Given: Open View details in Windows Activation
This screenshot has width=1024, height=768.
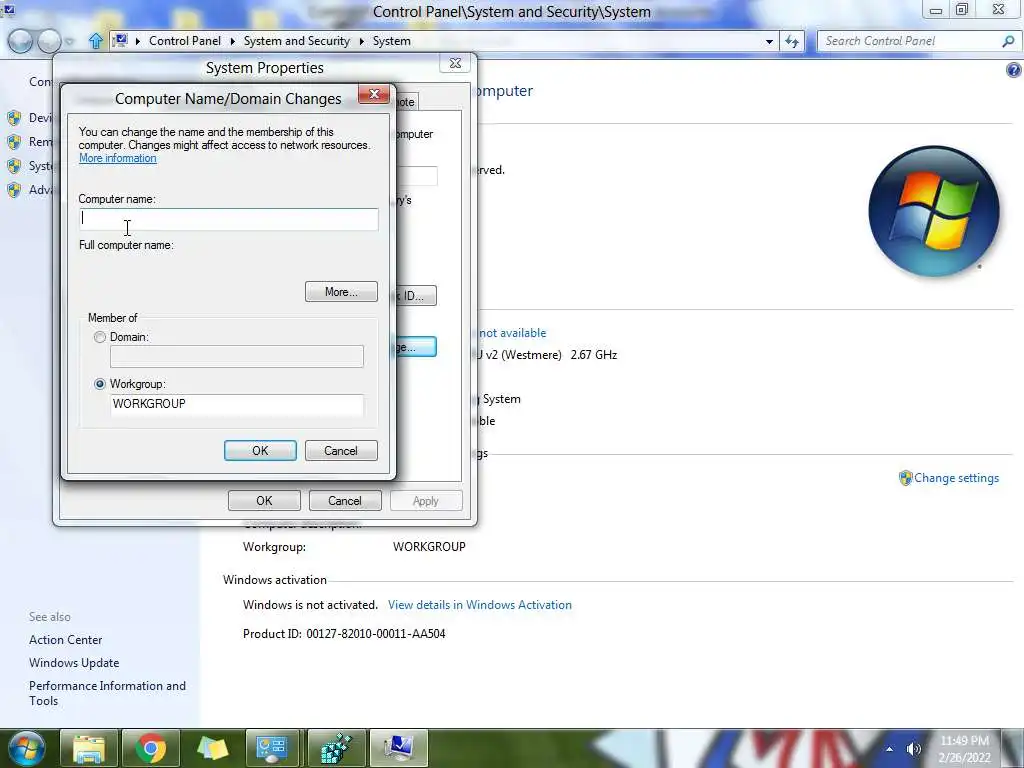Looking at the screenshot, I should coord(480,605).
